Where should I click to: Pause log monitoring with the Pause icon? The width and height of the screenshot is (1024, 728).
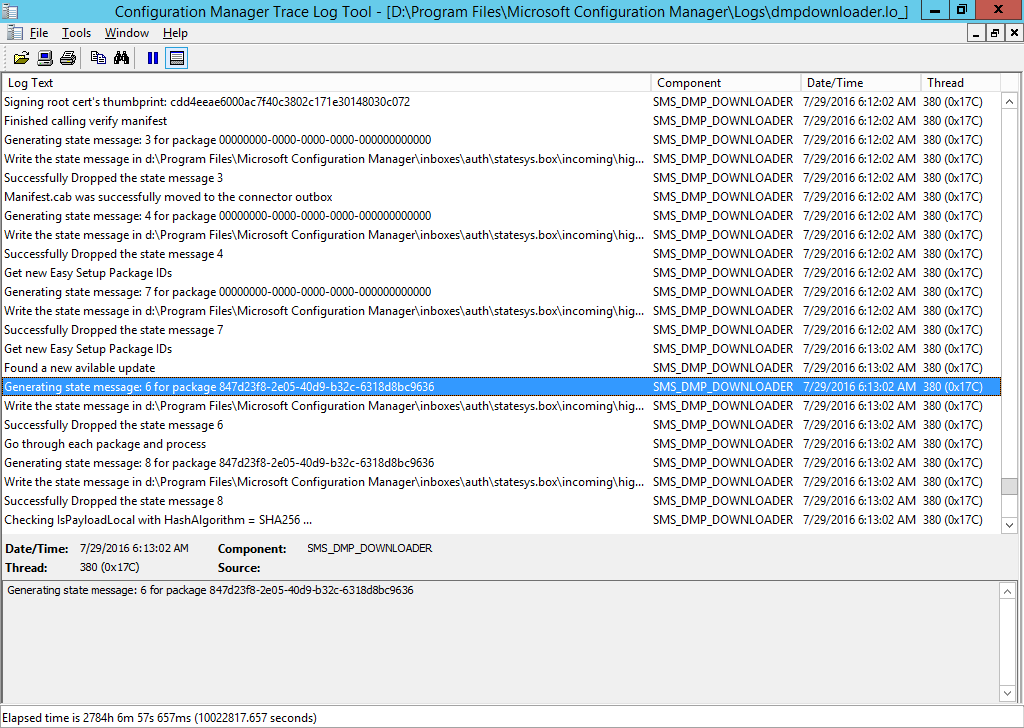click(x=153, y=58)
